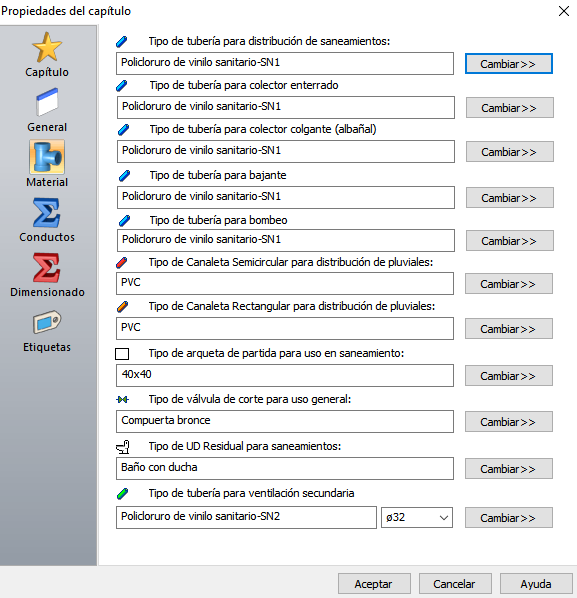The image size is (577, 598).
Task: Click the colector colgante pipe field
Action: point(286,151)
